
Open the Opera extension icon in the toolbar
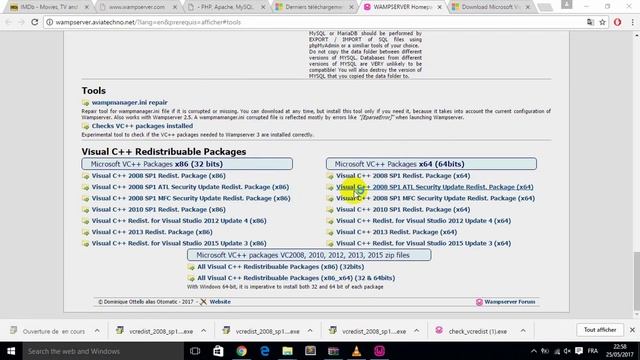pyautogui.click(x=617, y=22)
